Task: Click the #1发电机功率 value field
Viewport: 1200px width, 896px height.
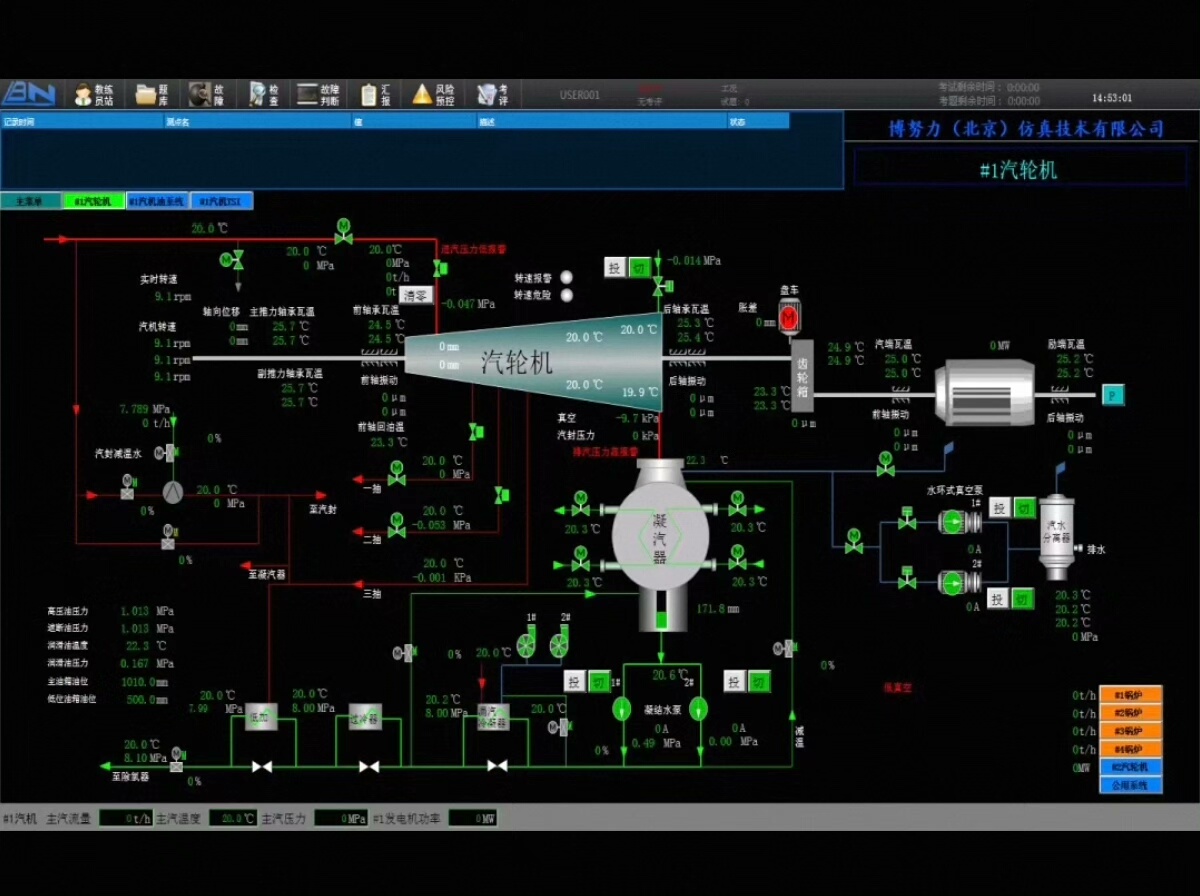Action: (472, 818)
